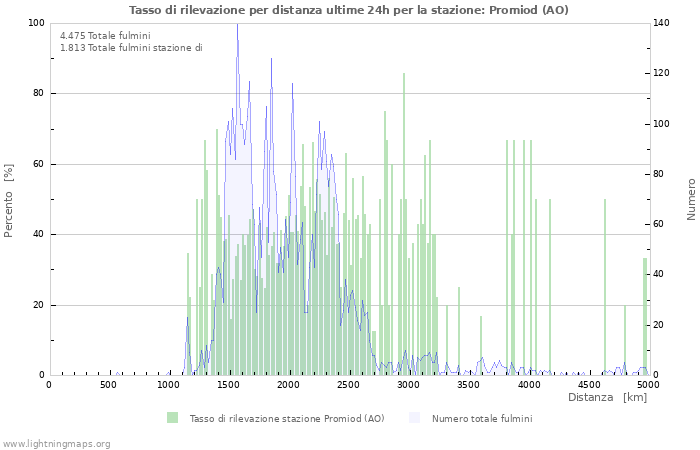Click the 100 tick label on percent axis
Image resolution: width=700 pixels, height=450 pixels.
[35, 23]
